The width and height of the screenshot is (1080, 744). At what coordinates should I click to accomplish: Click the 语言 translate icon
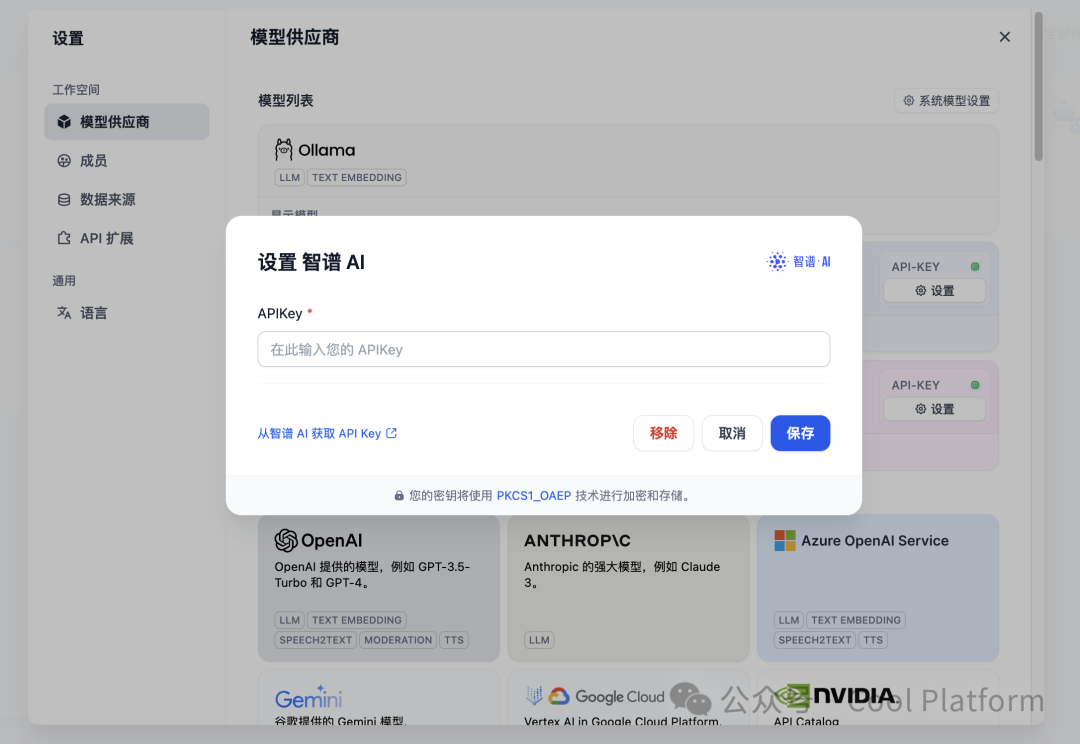pyautogui.click(x=64, y=313)
